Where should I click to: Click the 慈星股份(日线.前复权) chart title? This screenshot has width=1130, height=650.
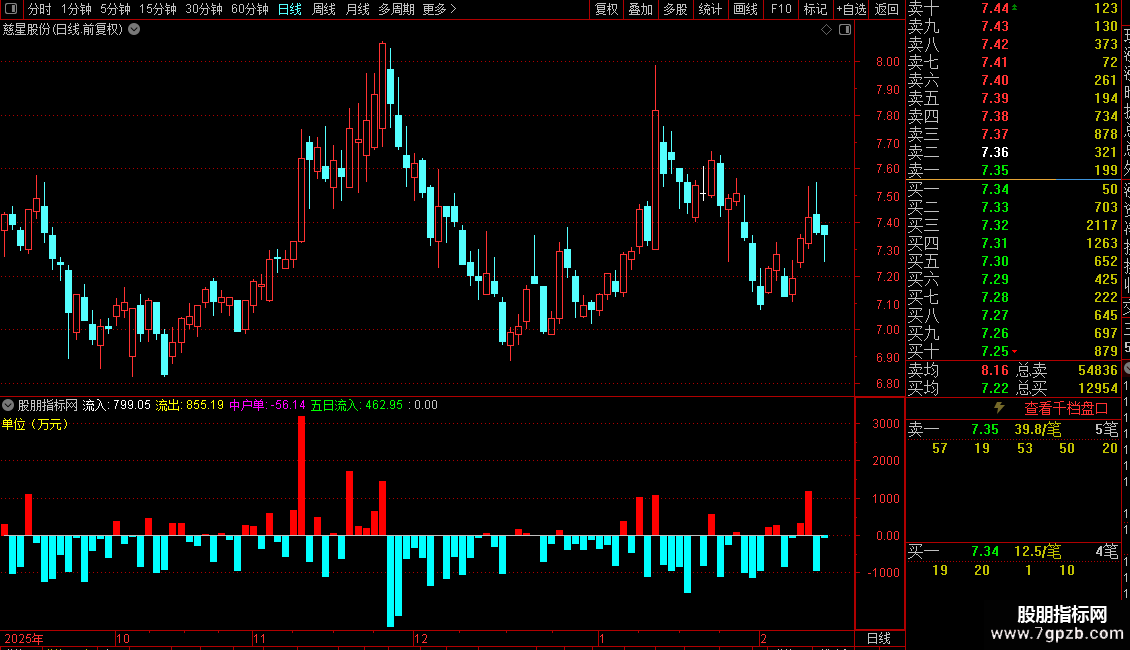click(x=63, y=30)
